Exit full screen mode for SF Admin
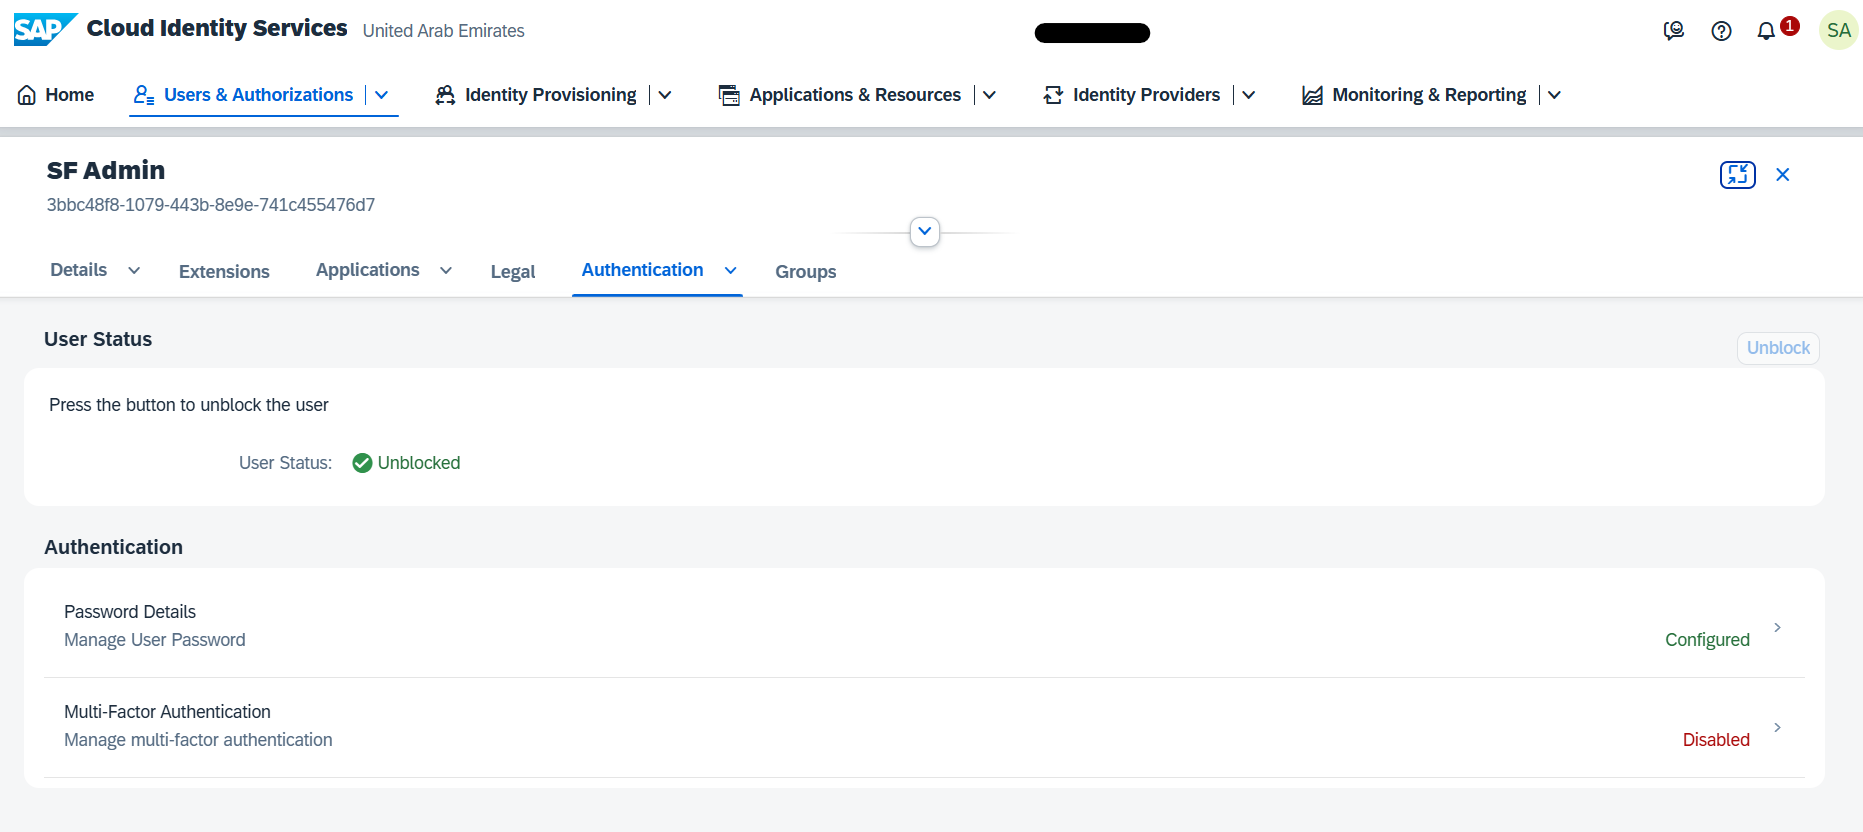1863x832 pixels. click(1737, 175)
